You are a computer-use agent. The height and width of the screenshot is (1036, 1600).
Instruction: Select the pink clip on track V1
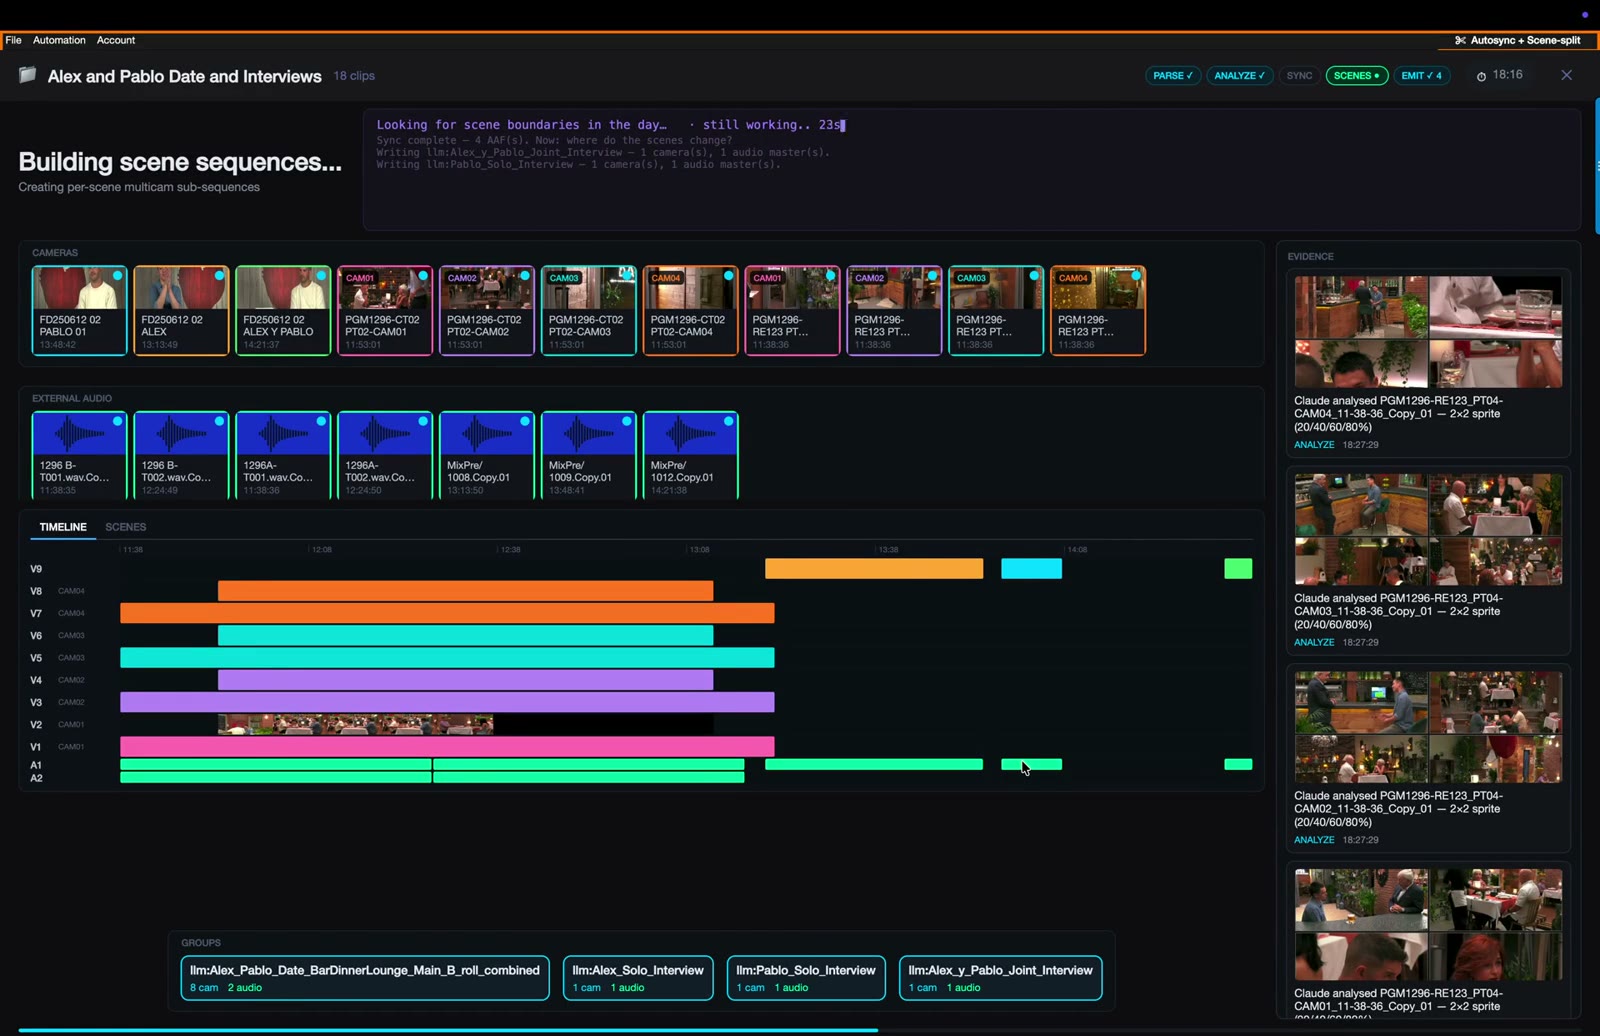tap(447, 746)
